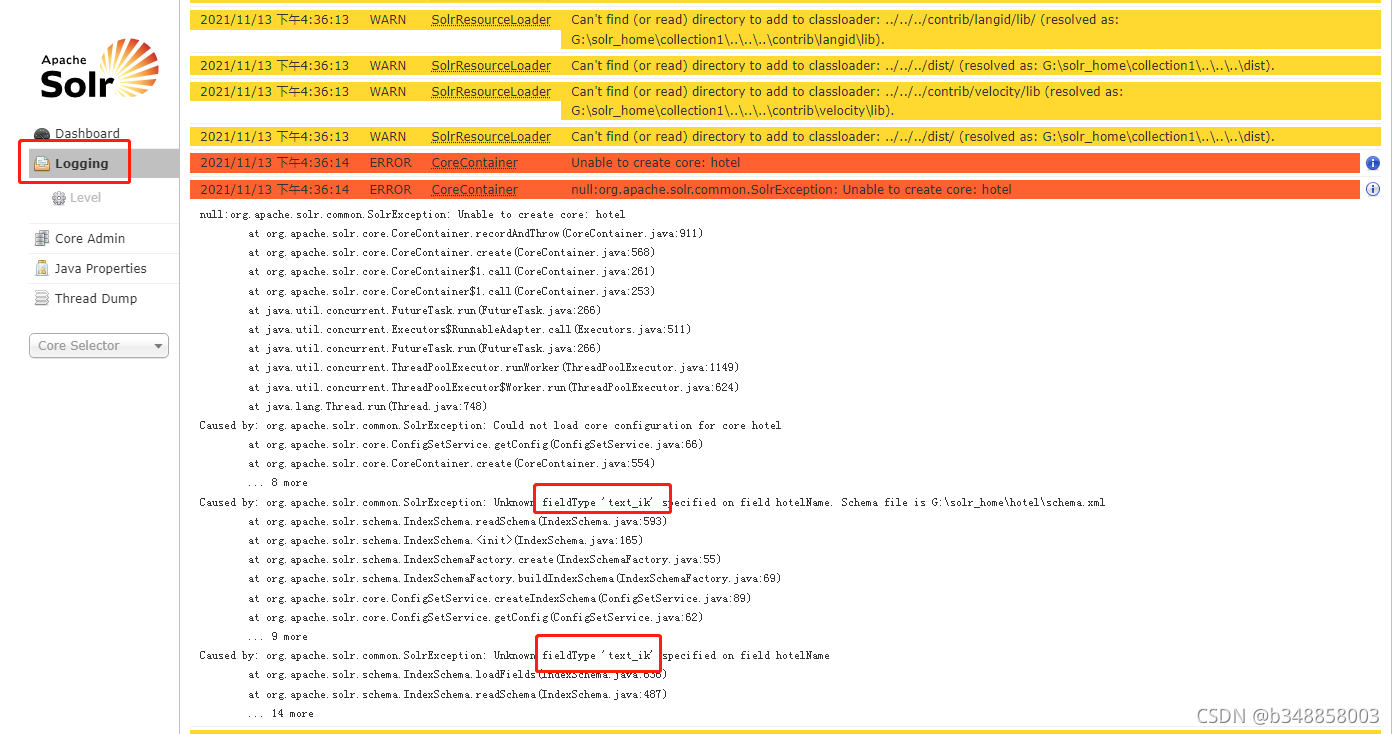Click the highlighted fieldType 'text_ik' text
The height and width of the screenshot is (734, 1394).
[602, 499]
